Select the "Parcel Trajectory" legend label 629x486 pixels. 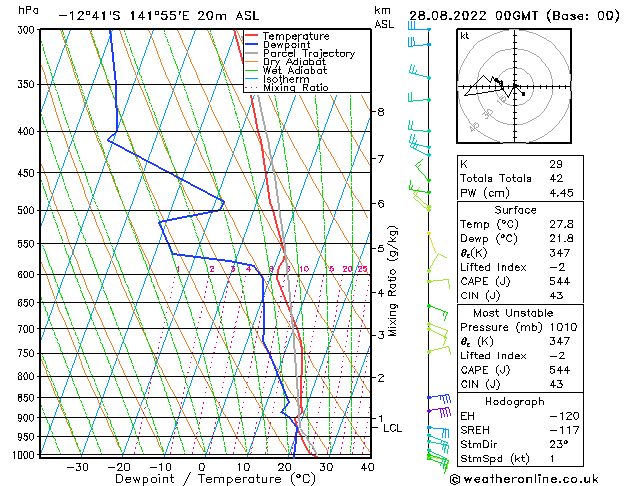(309, 53)
